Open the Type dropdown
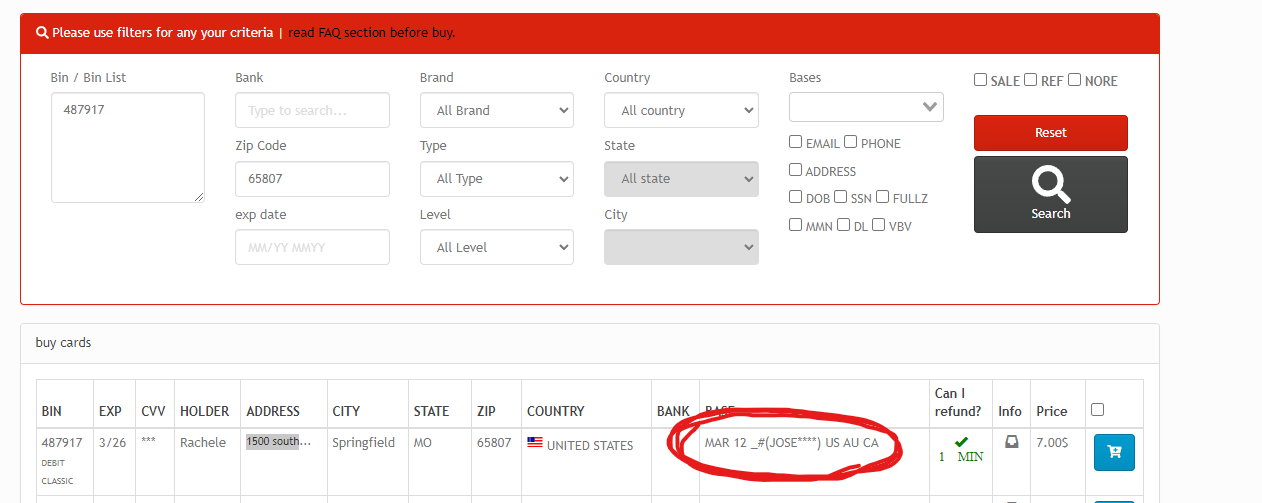1262x503 pixels. [x=497, y=179]
